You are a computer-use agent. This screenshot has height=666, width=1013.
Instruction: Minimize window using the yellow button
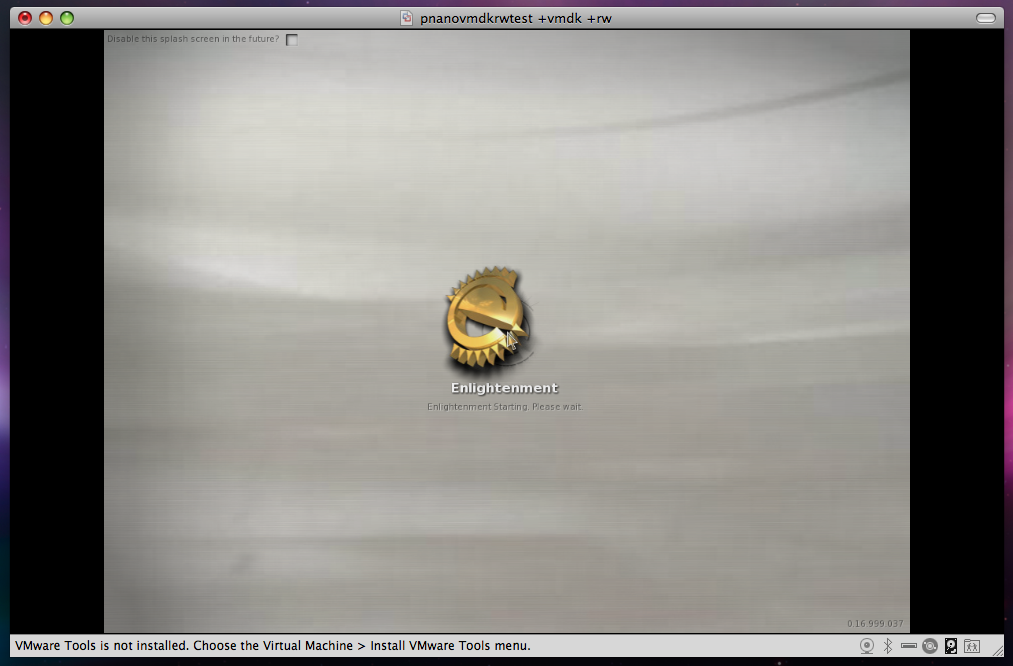tap(46, 18)
